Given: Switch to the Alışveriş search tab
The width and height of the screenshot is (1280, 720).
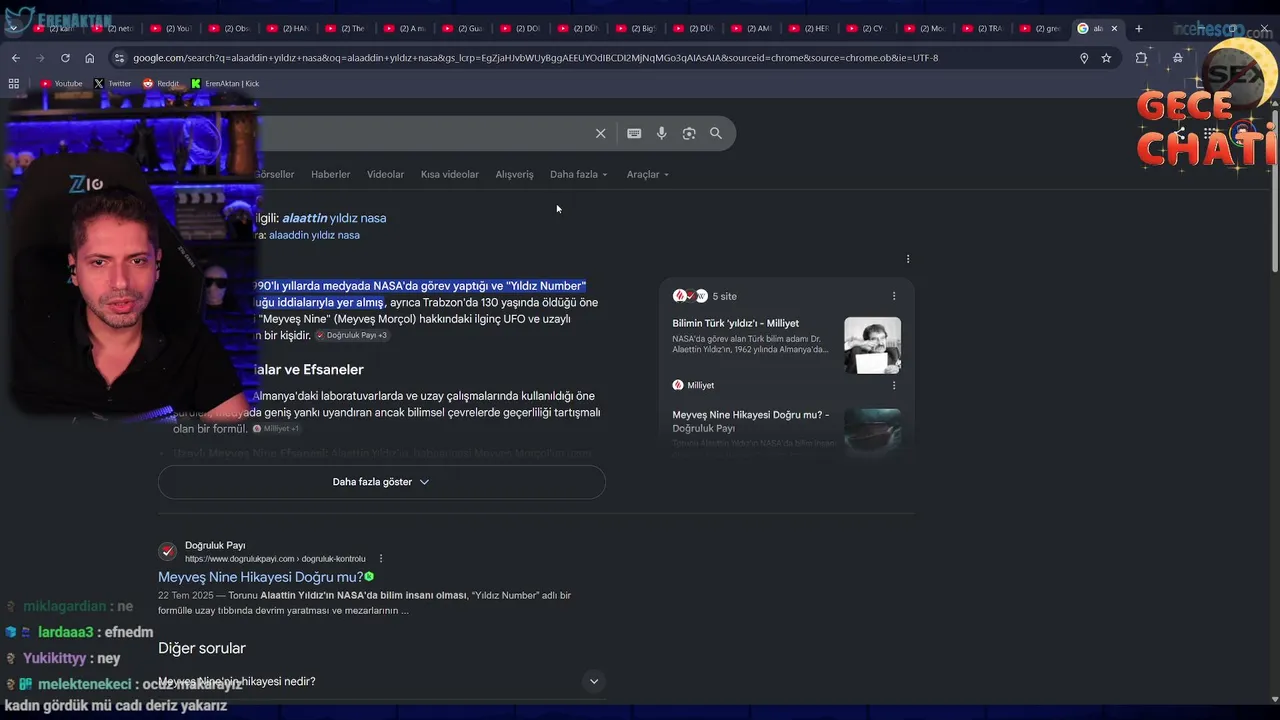Looking at the screenshot, I should [514, 174].
